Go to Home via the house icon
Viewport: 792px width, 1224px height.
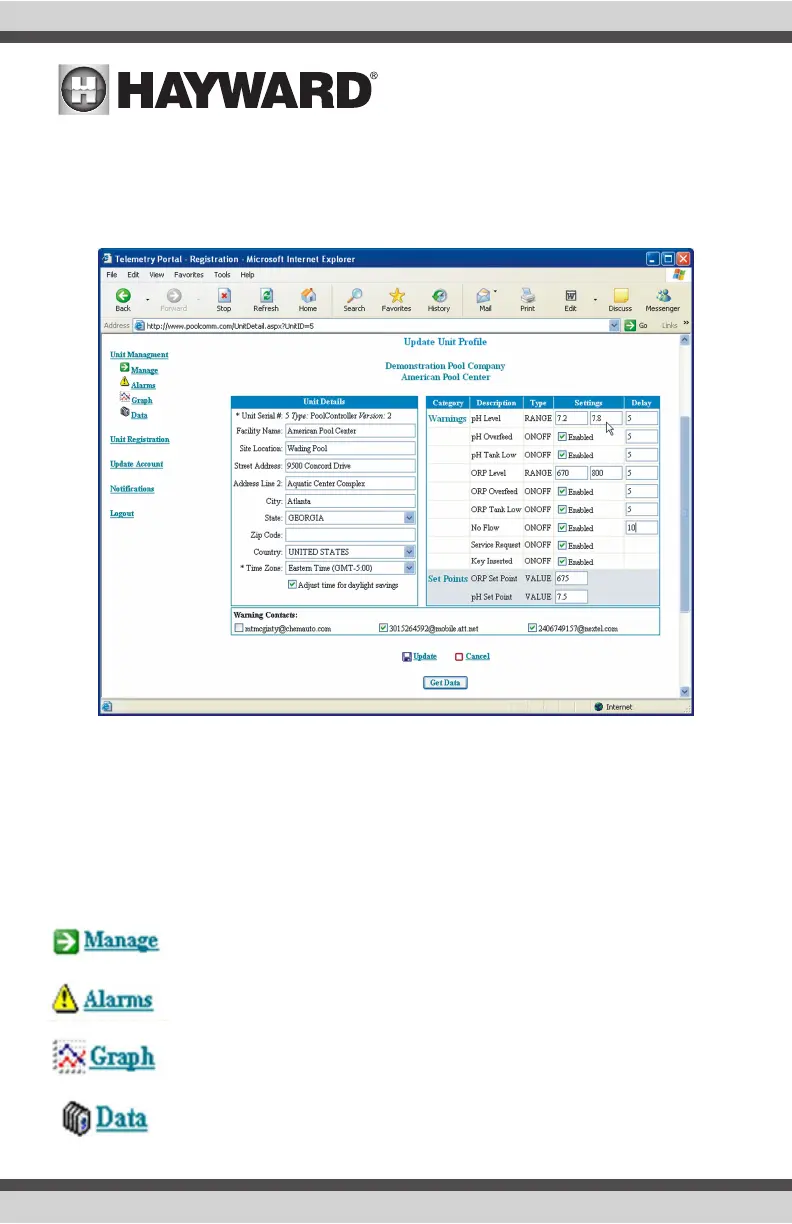[x=308, y=295]
